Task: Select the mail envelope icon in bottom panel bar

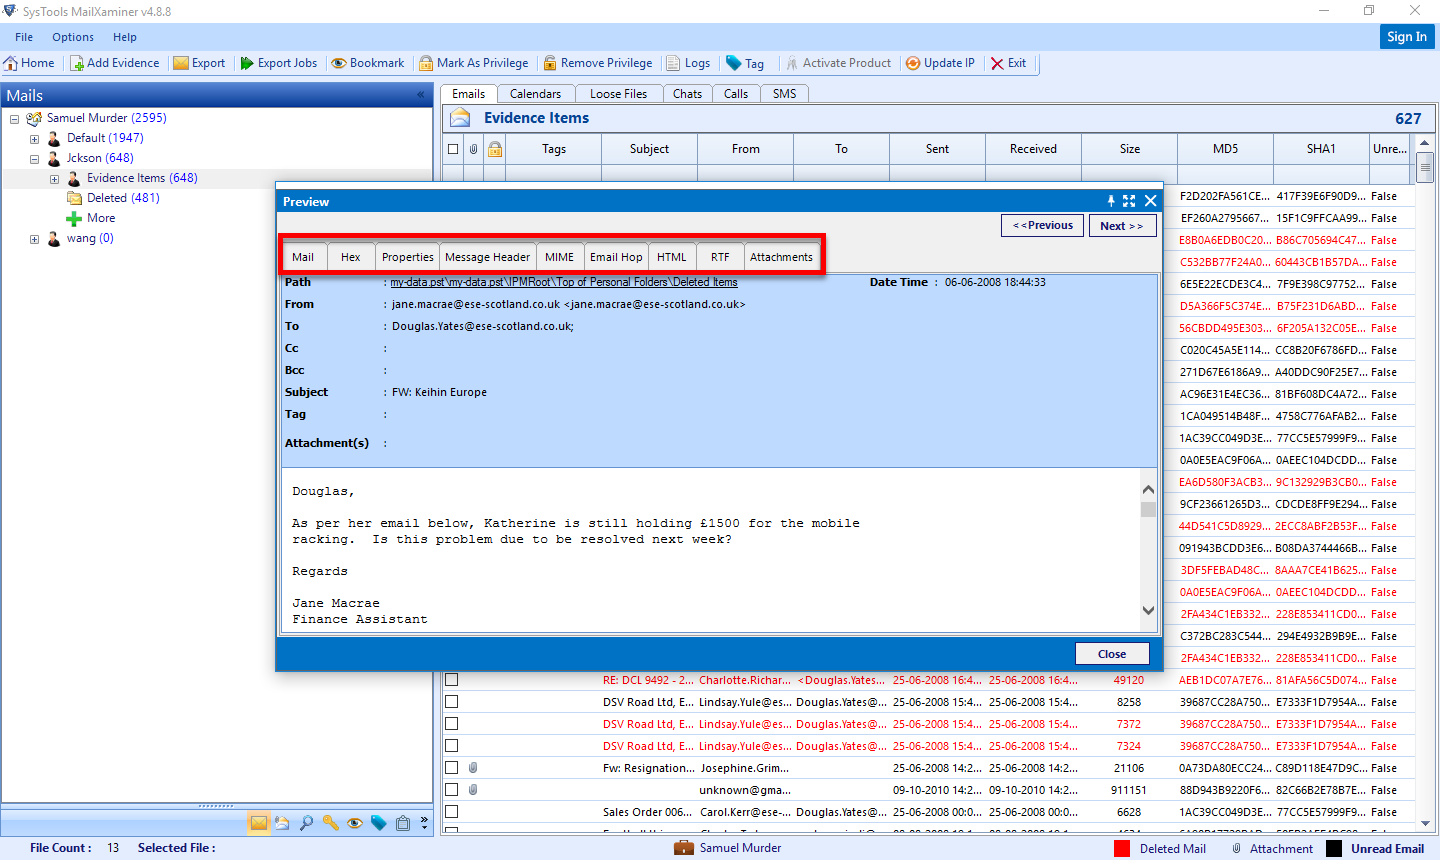Action: tap(259, 823)
